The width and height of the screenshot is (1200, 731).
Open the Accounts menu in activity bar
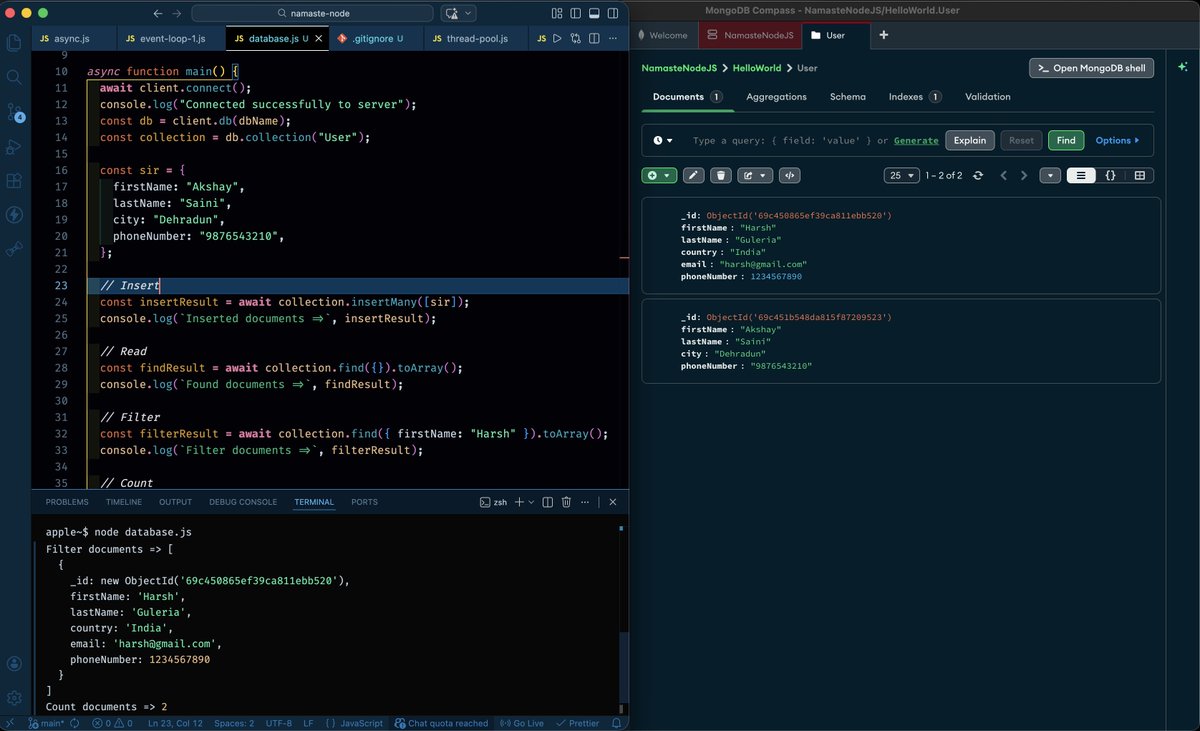(x=14, y=663)
